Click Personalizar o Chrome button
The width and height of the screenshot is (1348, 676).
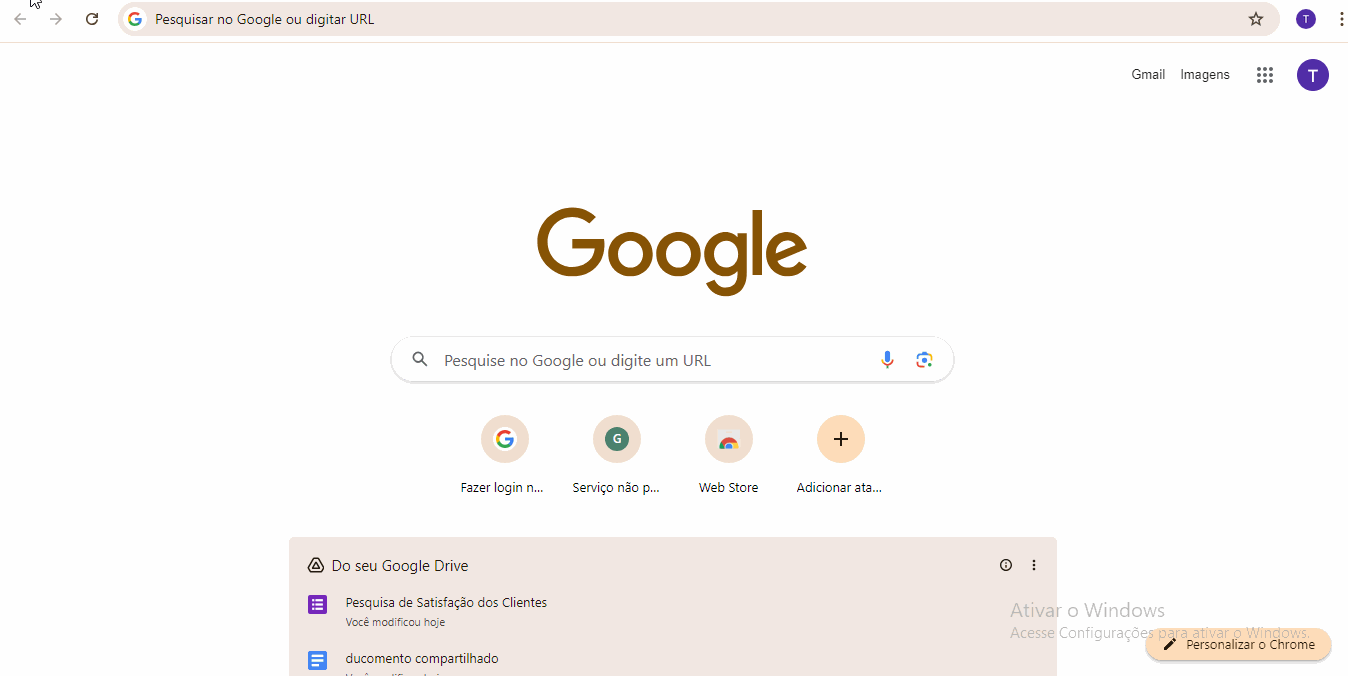tap(1239, 645)
